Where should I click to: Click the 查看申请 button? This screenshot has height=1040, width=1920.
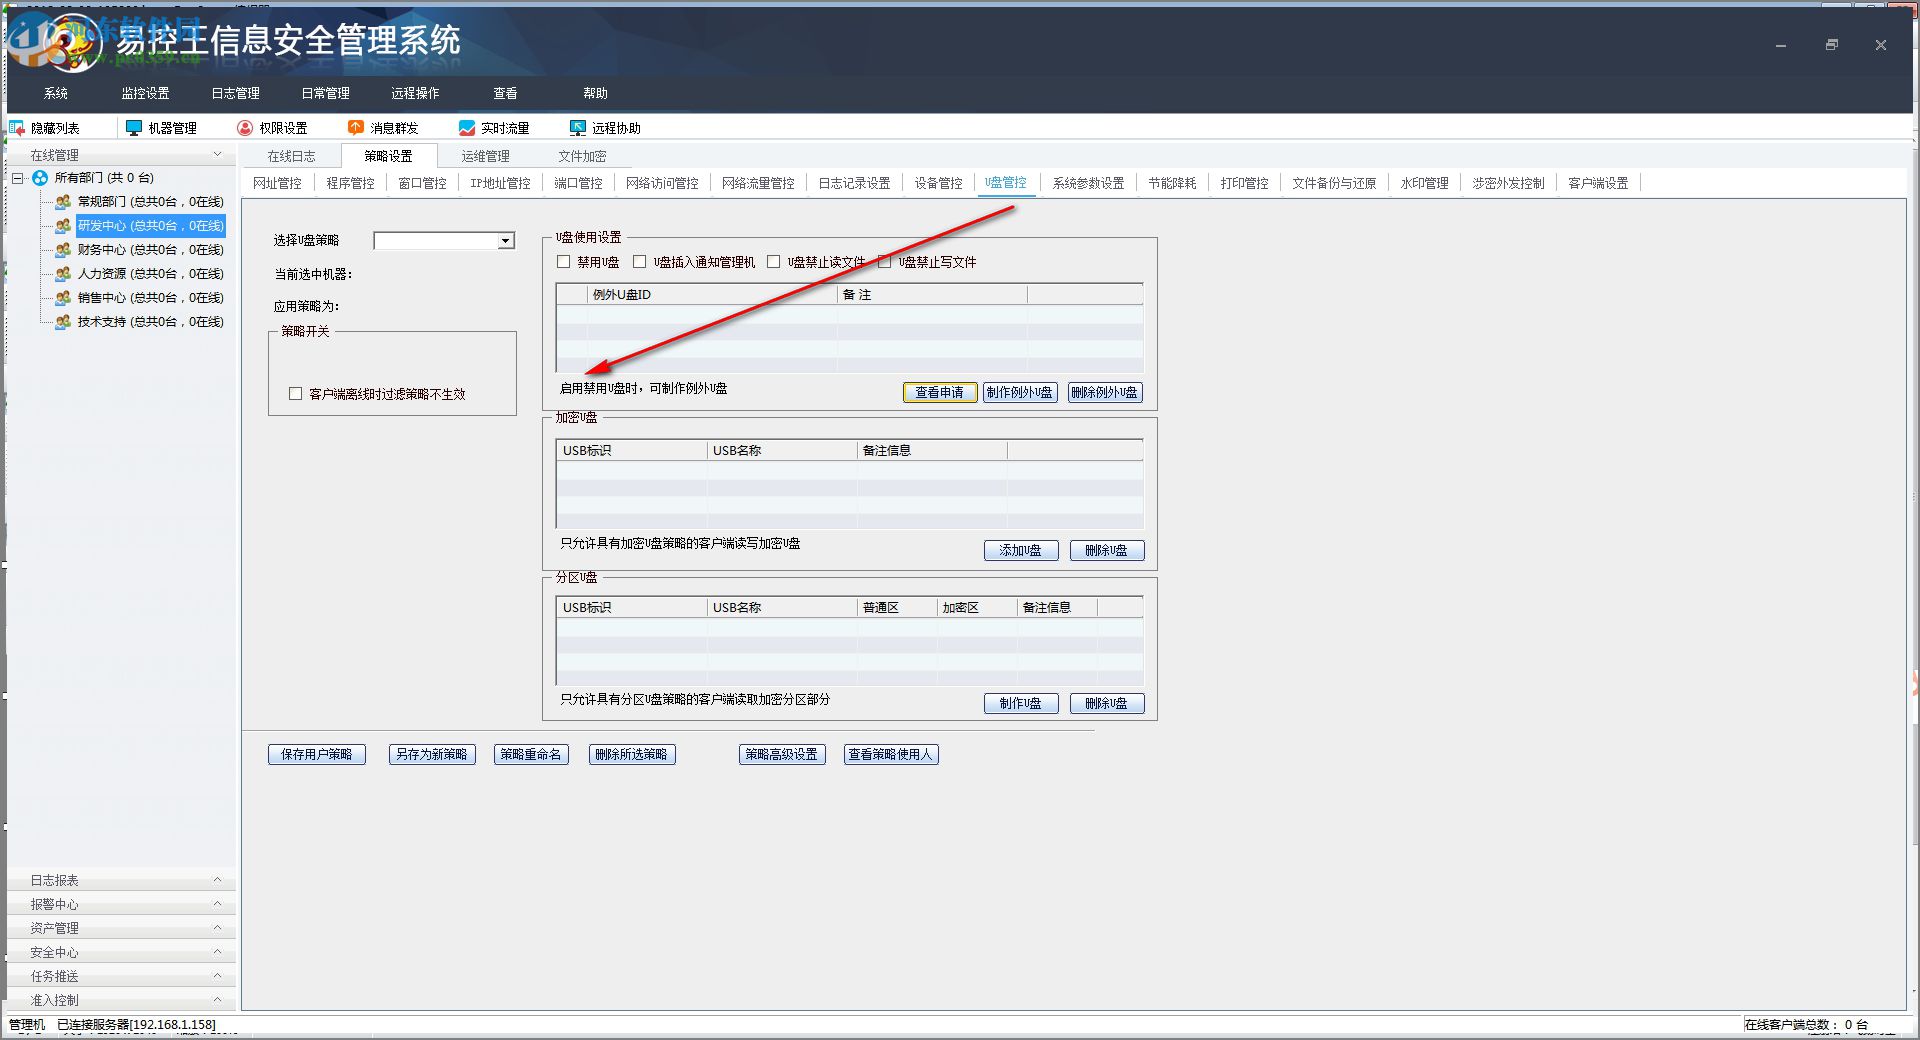[940, 393]
